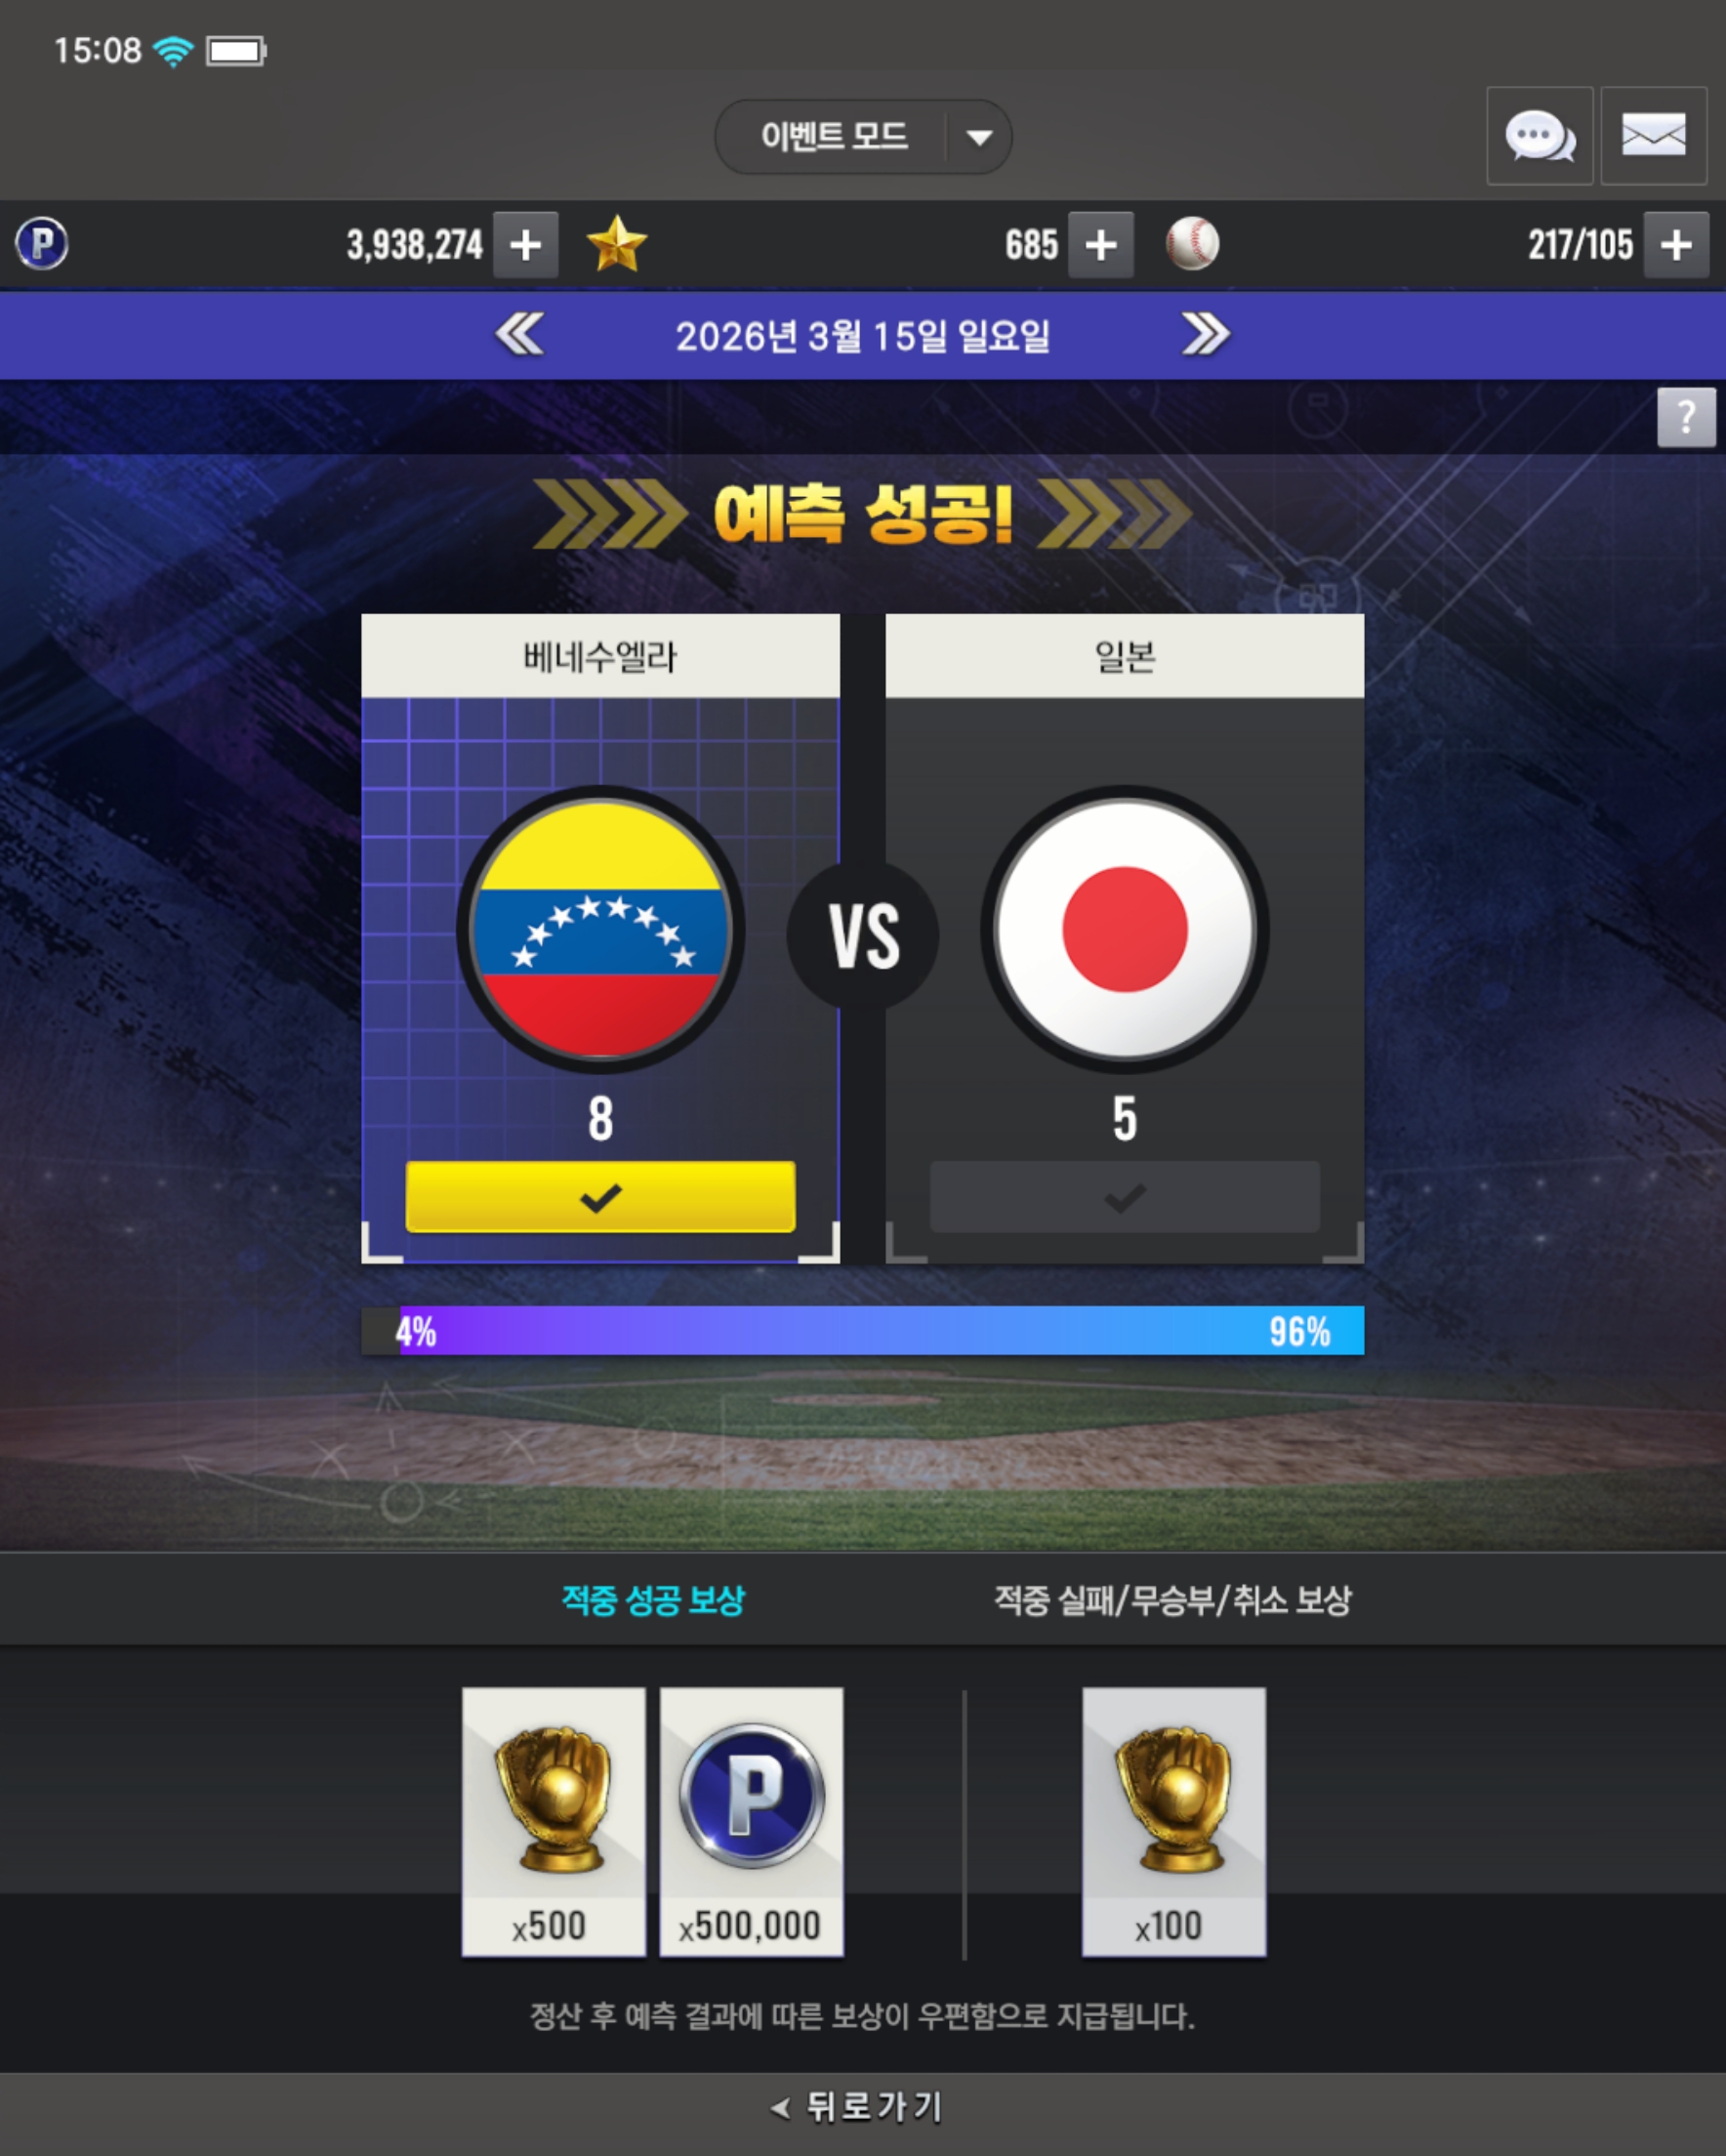Add baseballs with plus next to 217/105
The image size is (1726, 2156).
pyautogui.click(x=1676, y=245)
